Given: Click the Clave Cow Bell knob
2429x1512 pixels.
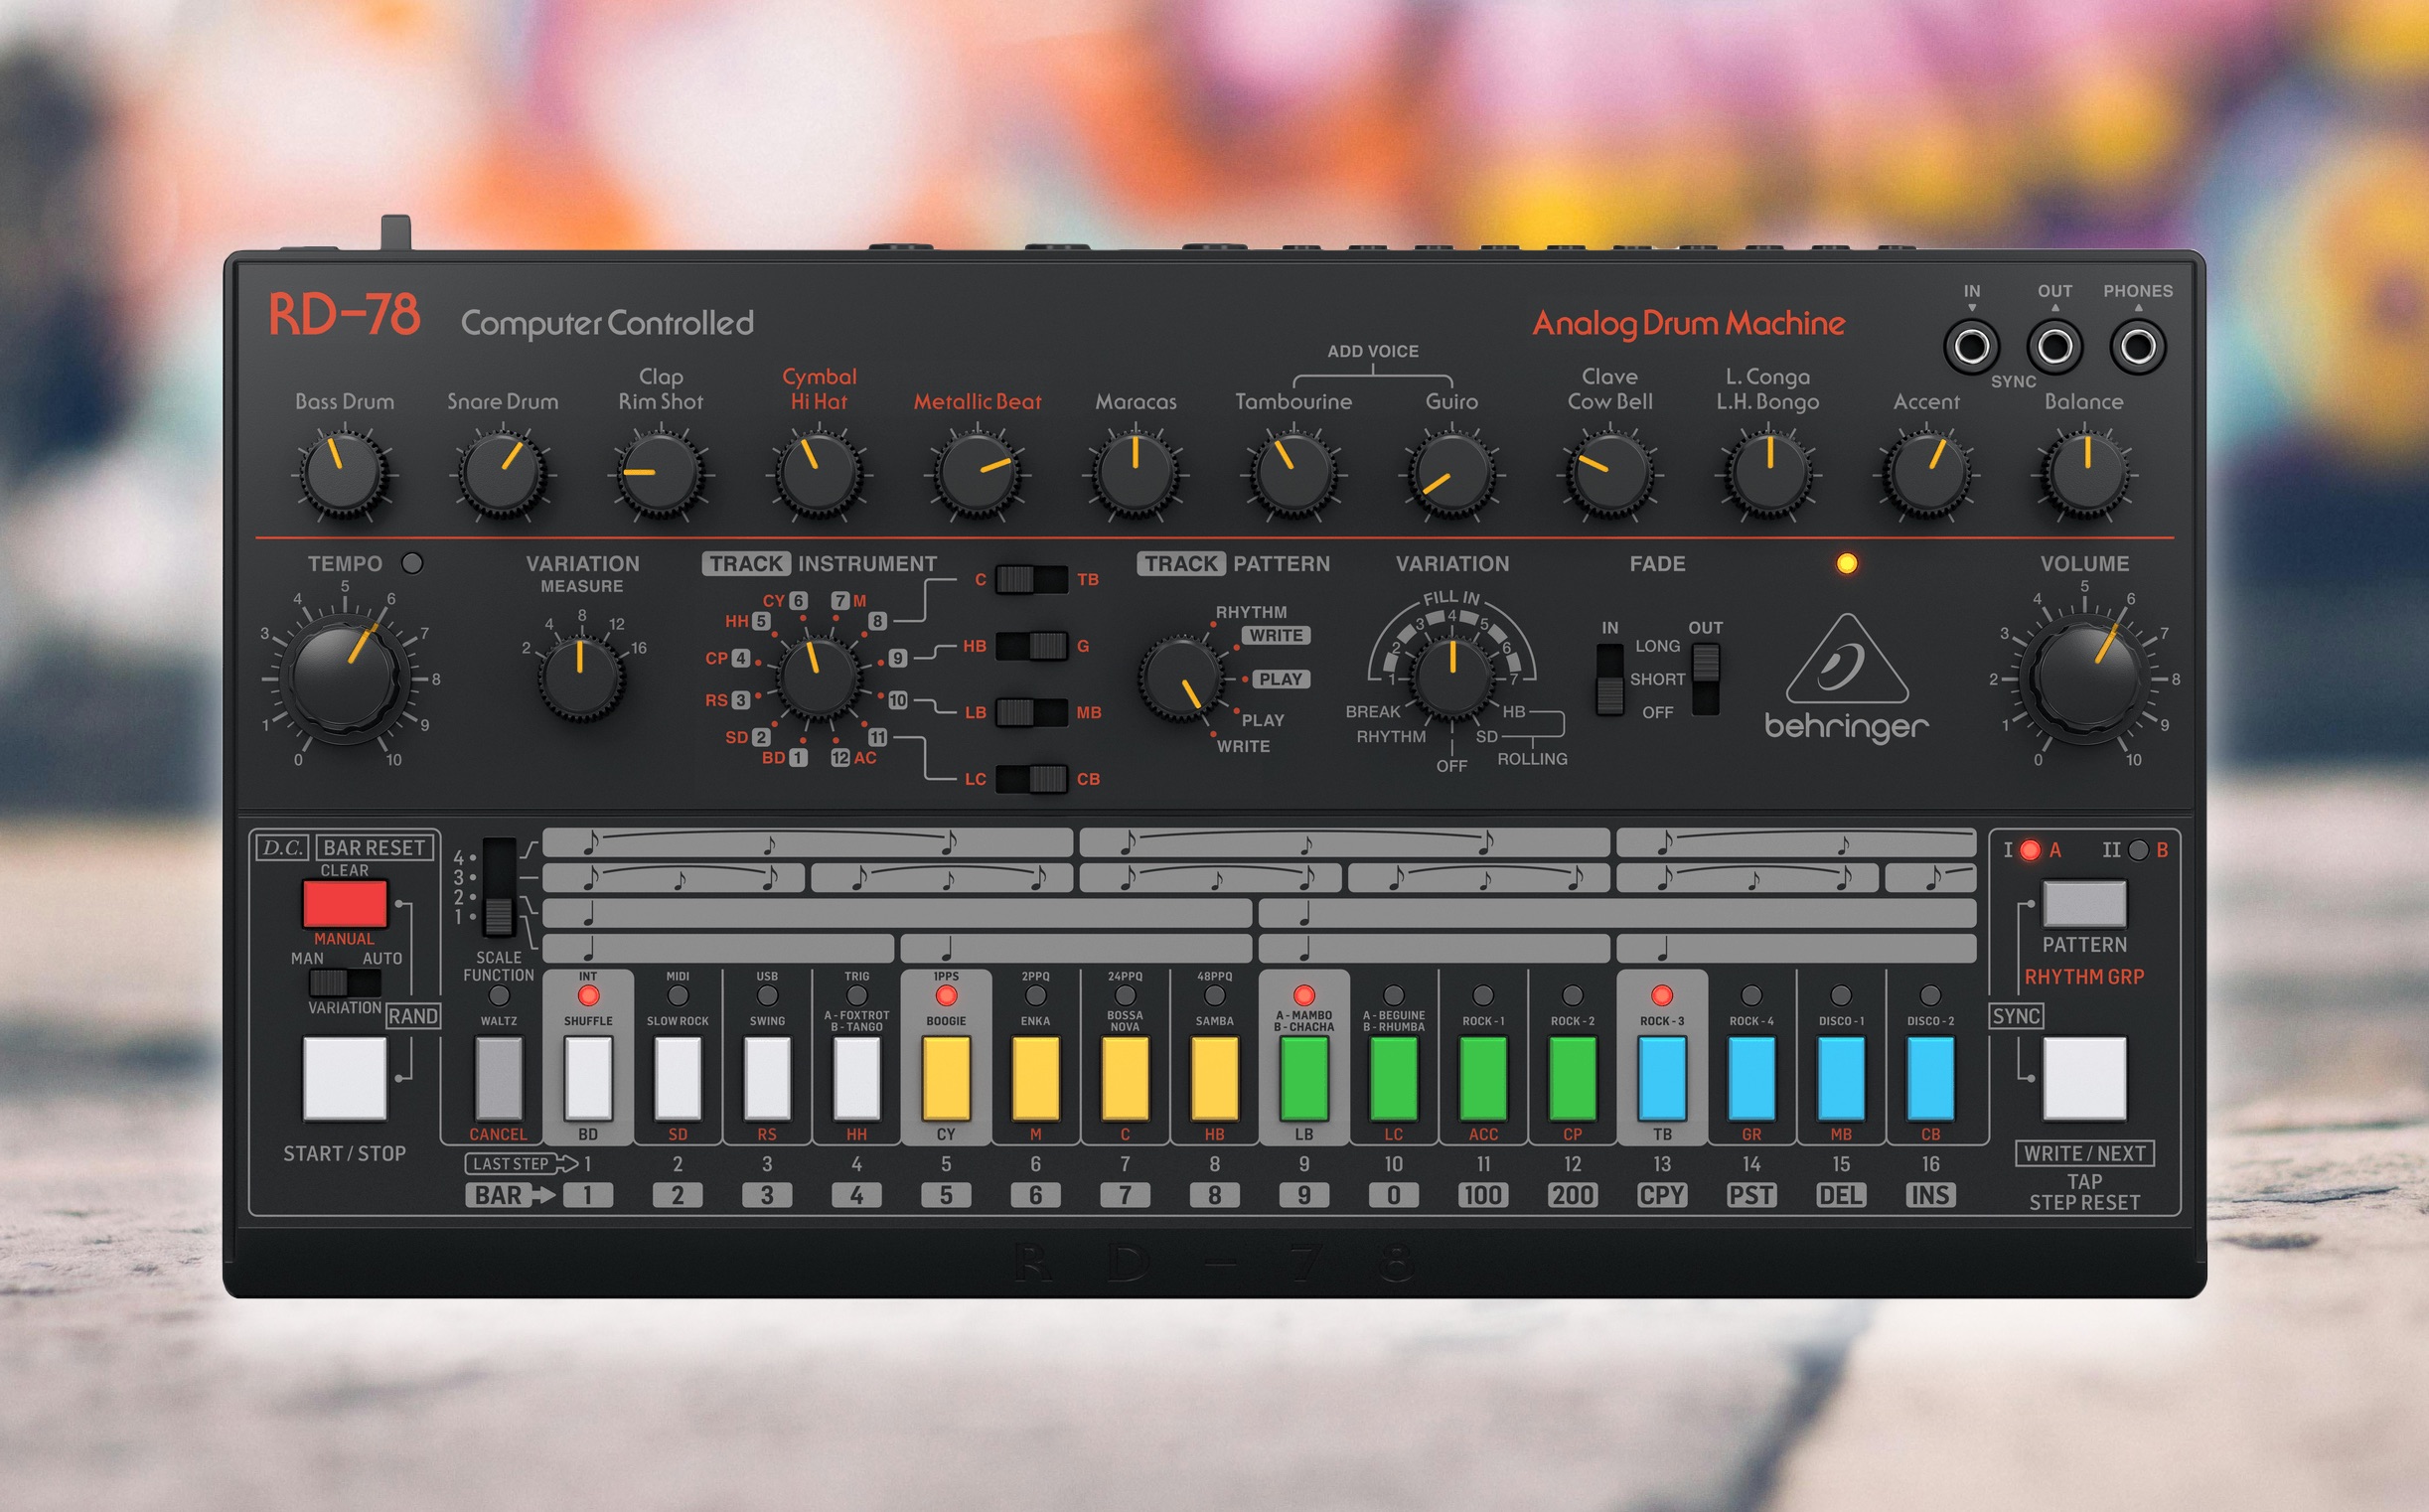Looking at the screenshot, I should pyautogui.click(x=1610, y=472).
